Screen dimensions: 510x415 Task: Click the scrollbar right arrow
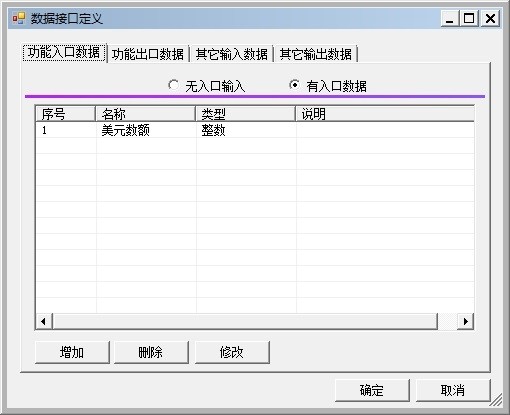pos(466,321)
